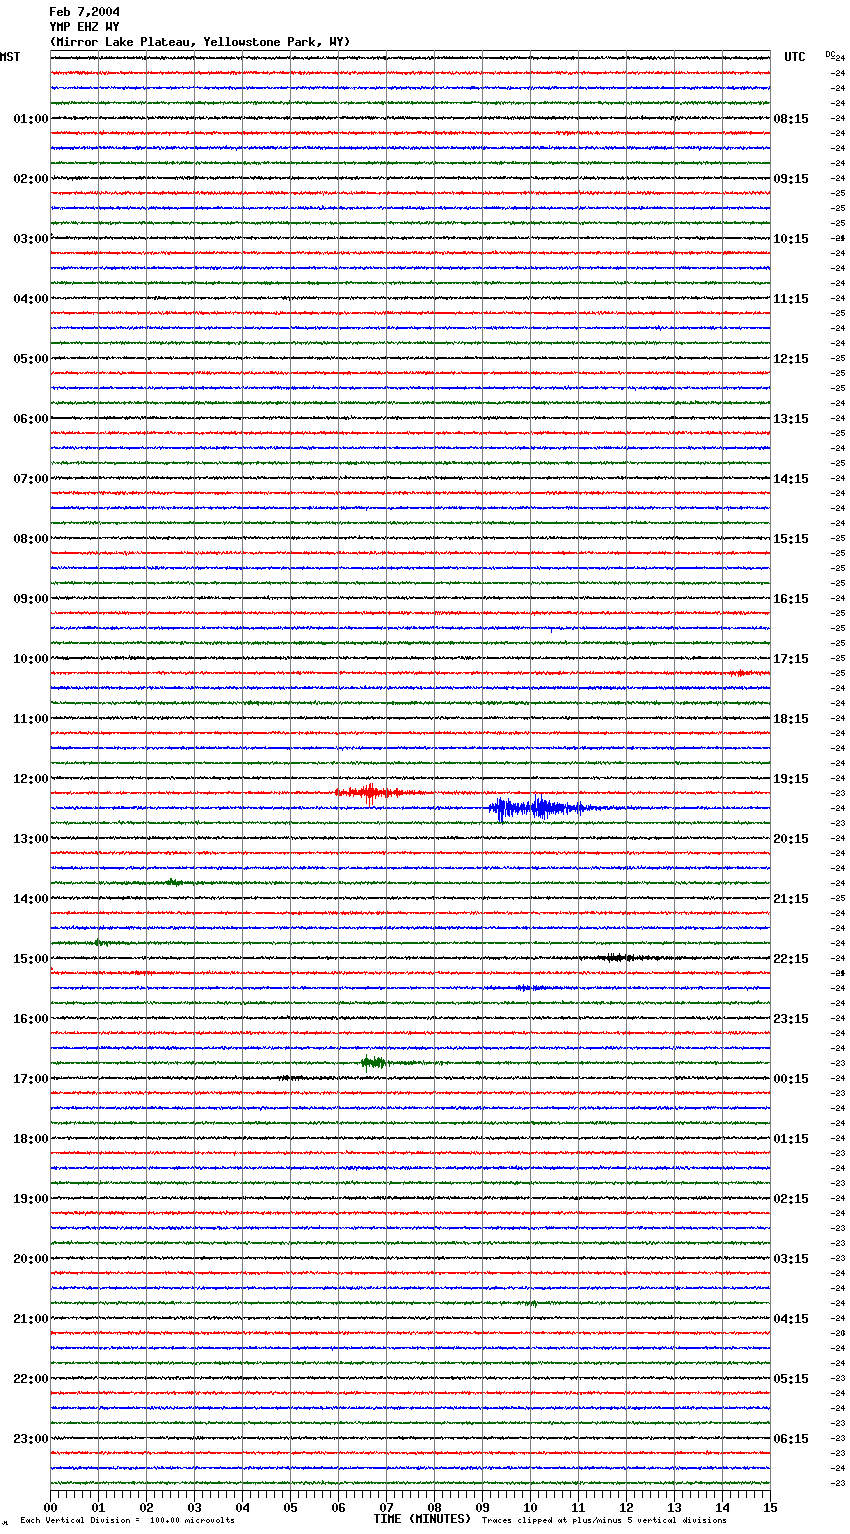
Task: Click the 16:00 MST time label
Action: [31, 1019]
